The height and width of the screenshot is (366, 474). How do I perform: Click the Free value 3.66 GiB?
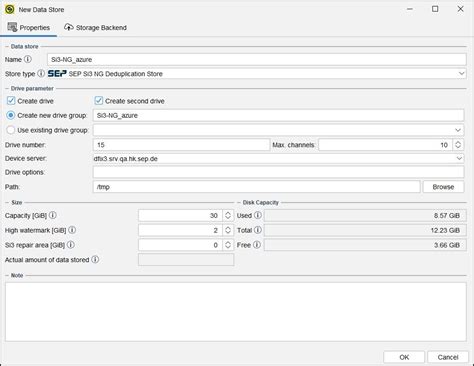point(365,245)
